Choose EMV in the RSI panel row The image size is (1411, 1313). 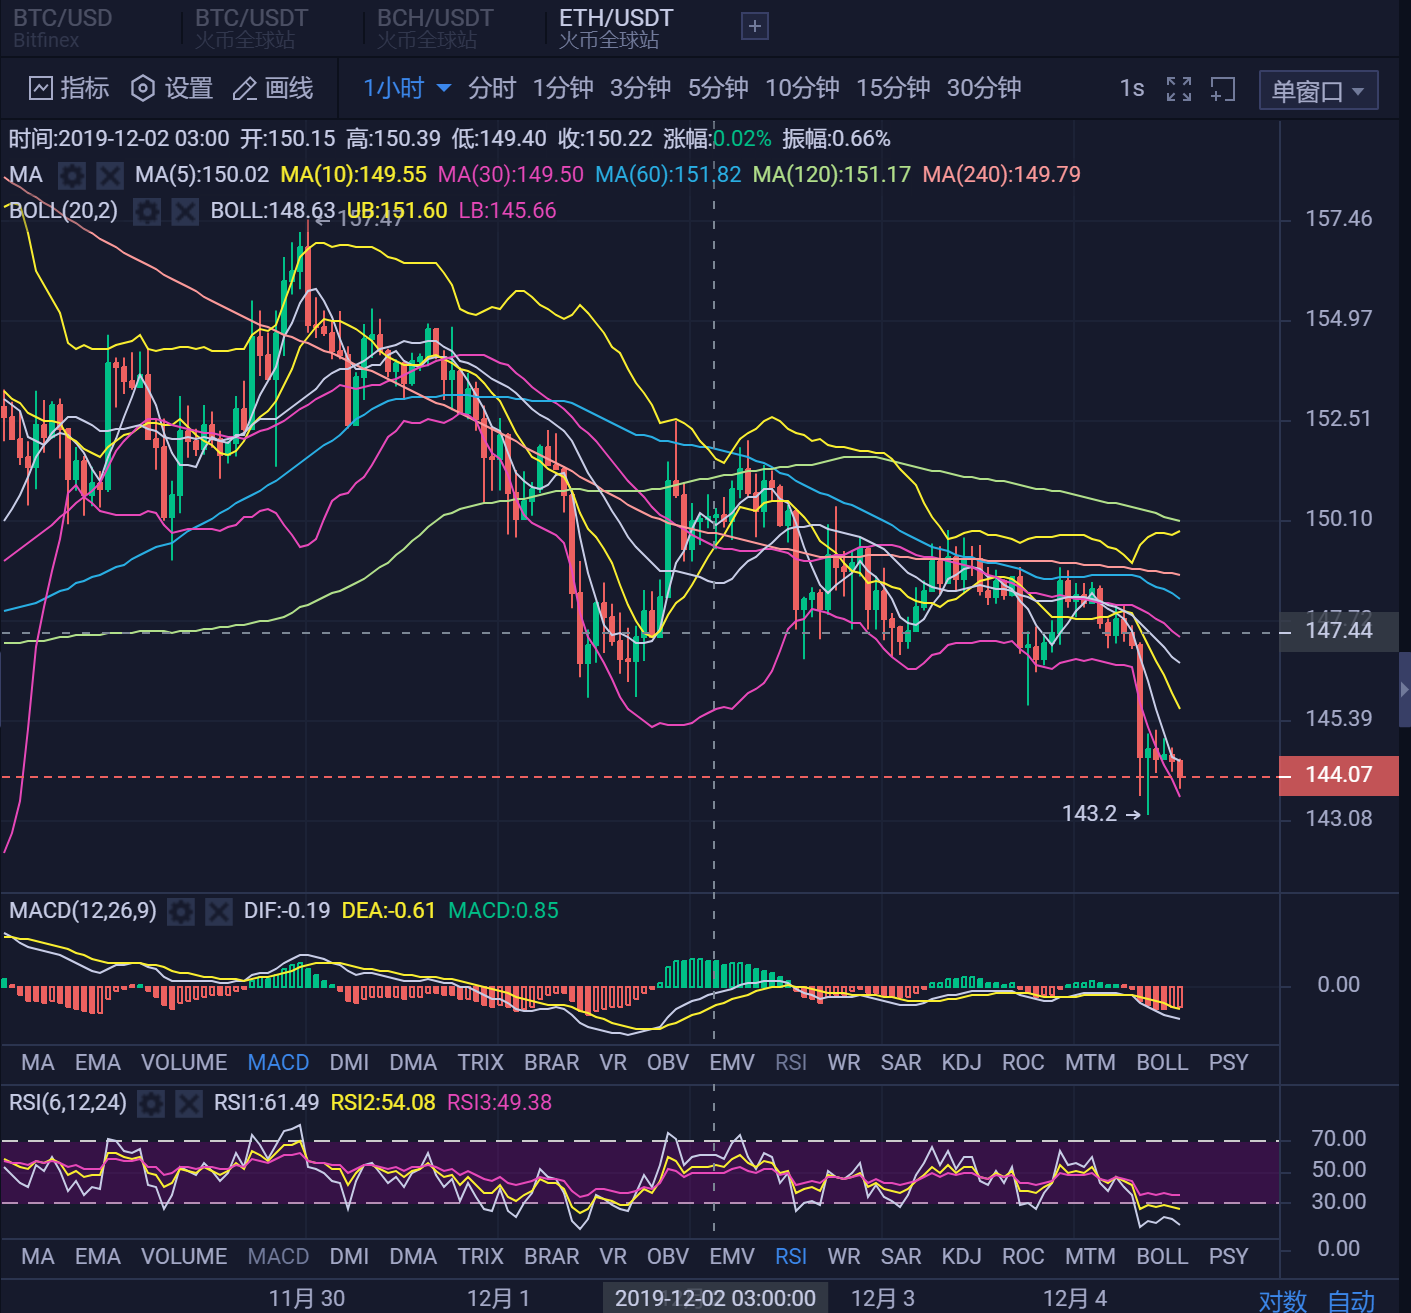[732, 1257]
